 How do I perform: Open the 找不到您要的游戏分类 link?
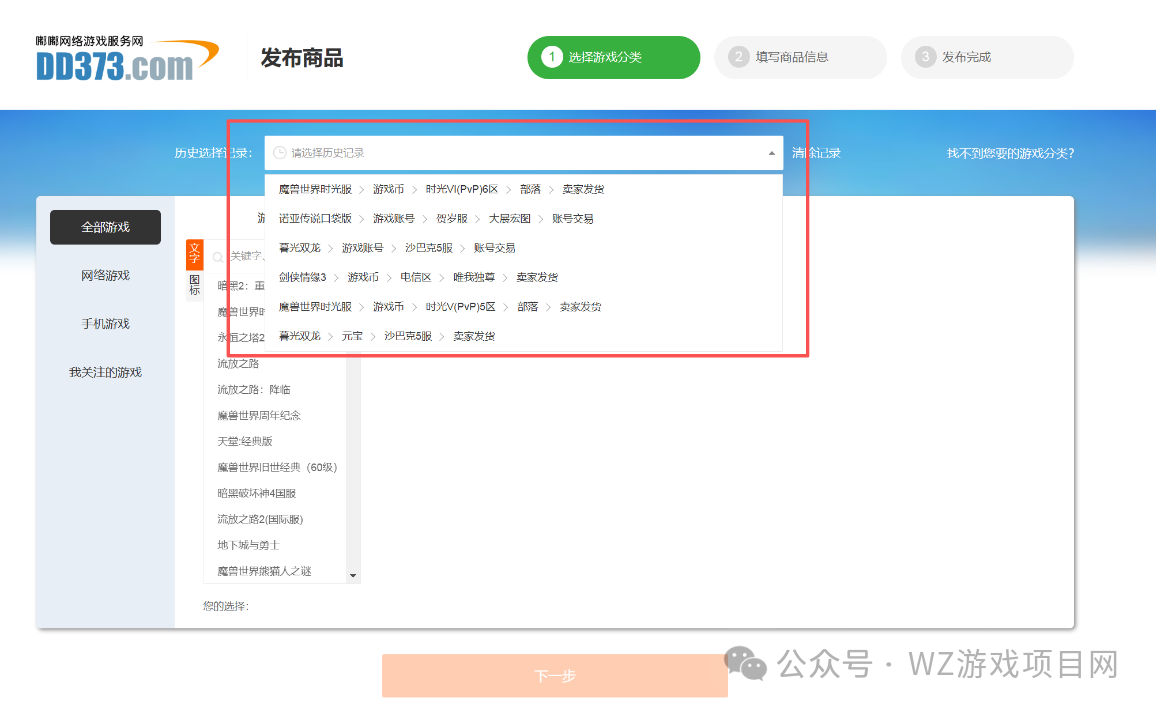pos(1009,152)
